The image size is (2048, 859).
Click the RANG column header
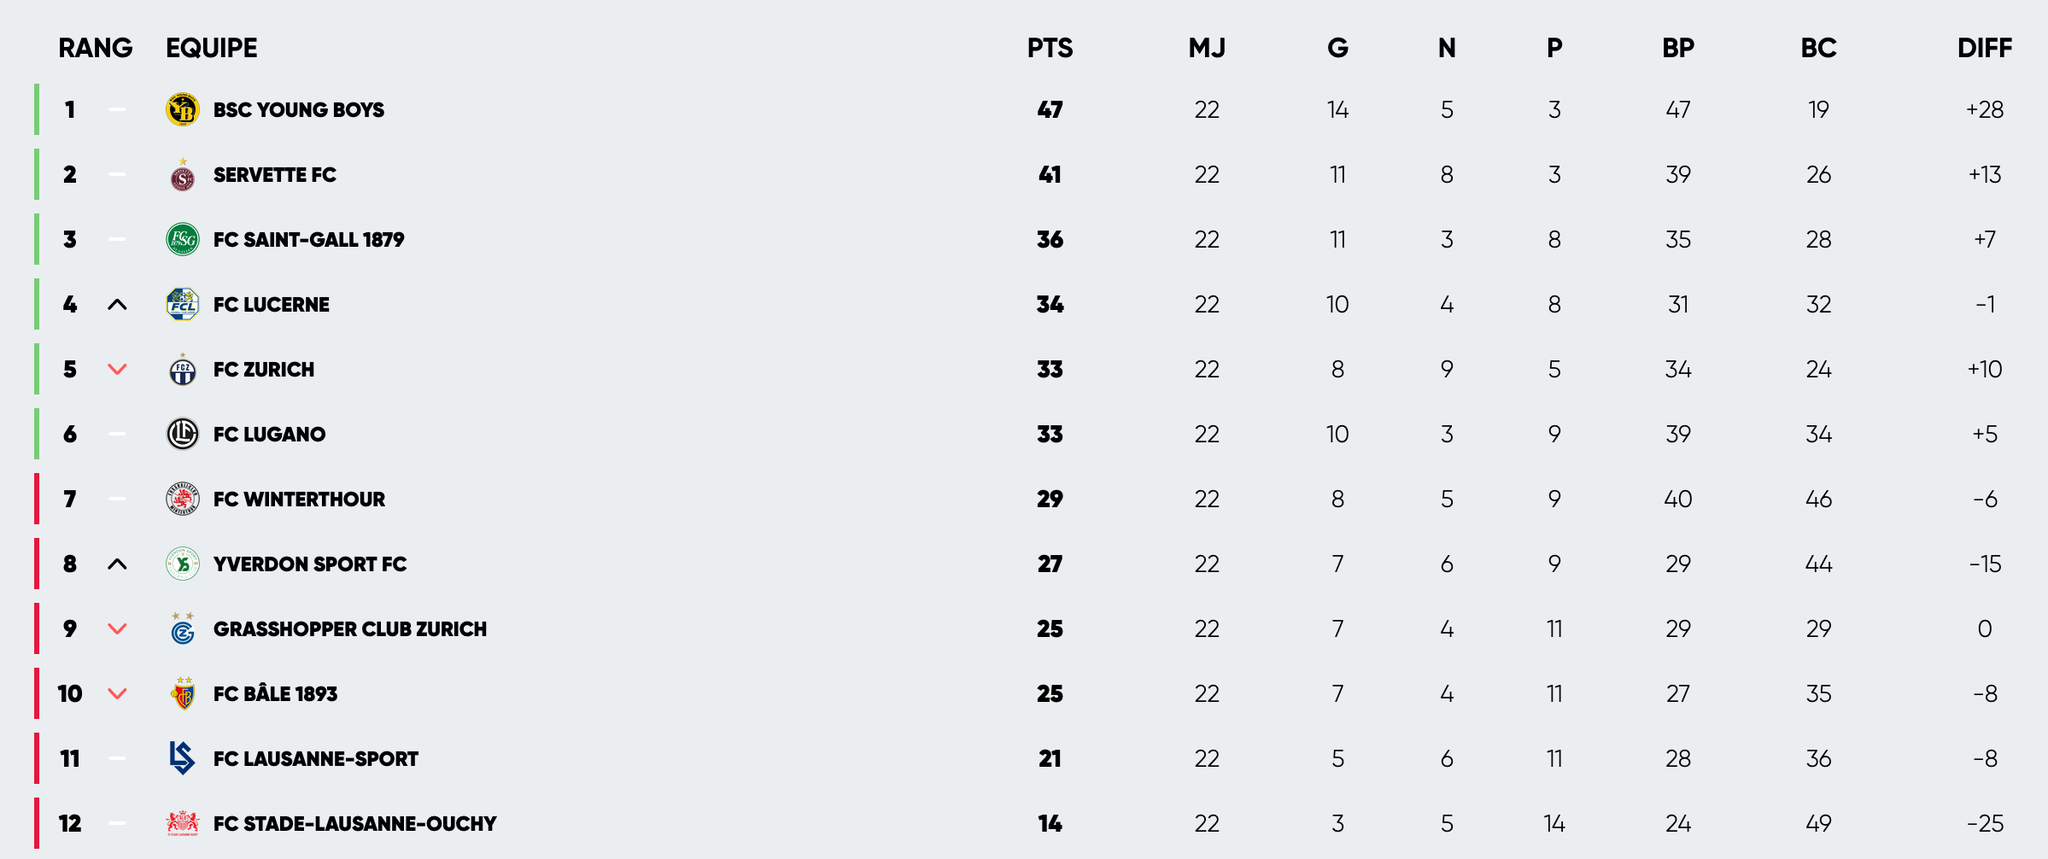click(95, 48)
